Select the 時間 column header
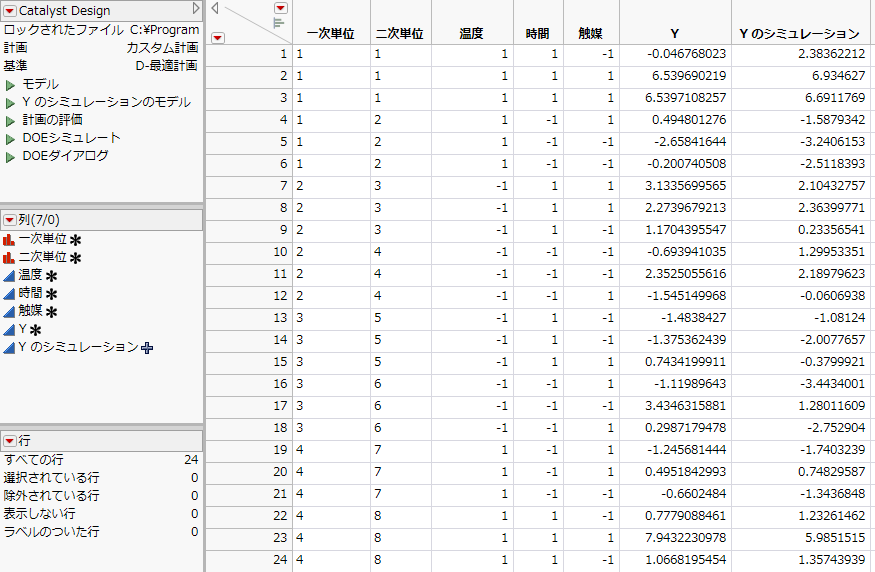 point(537,33)
